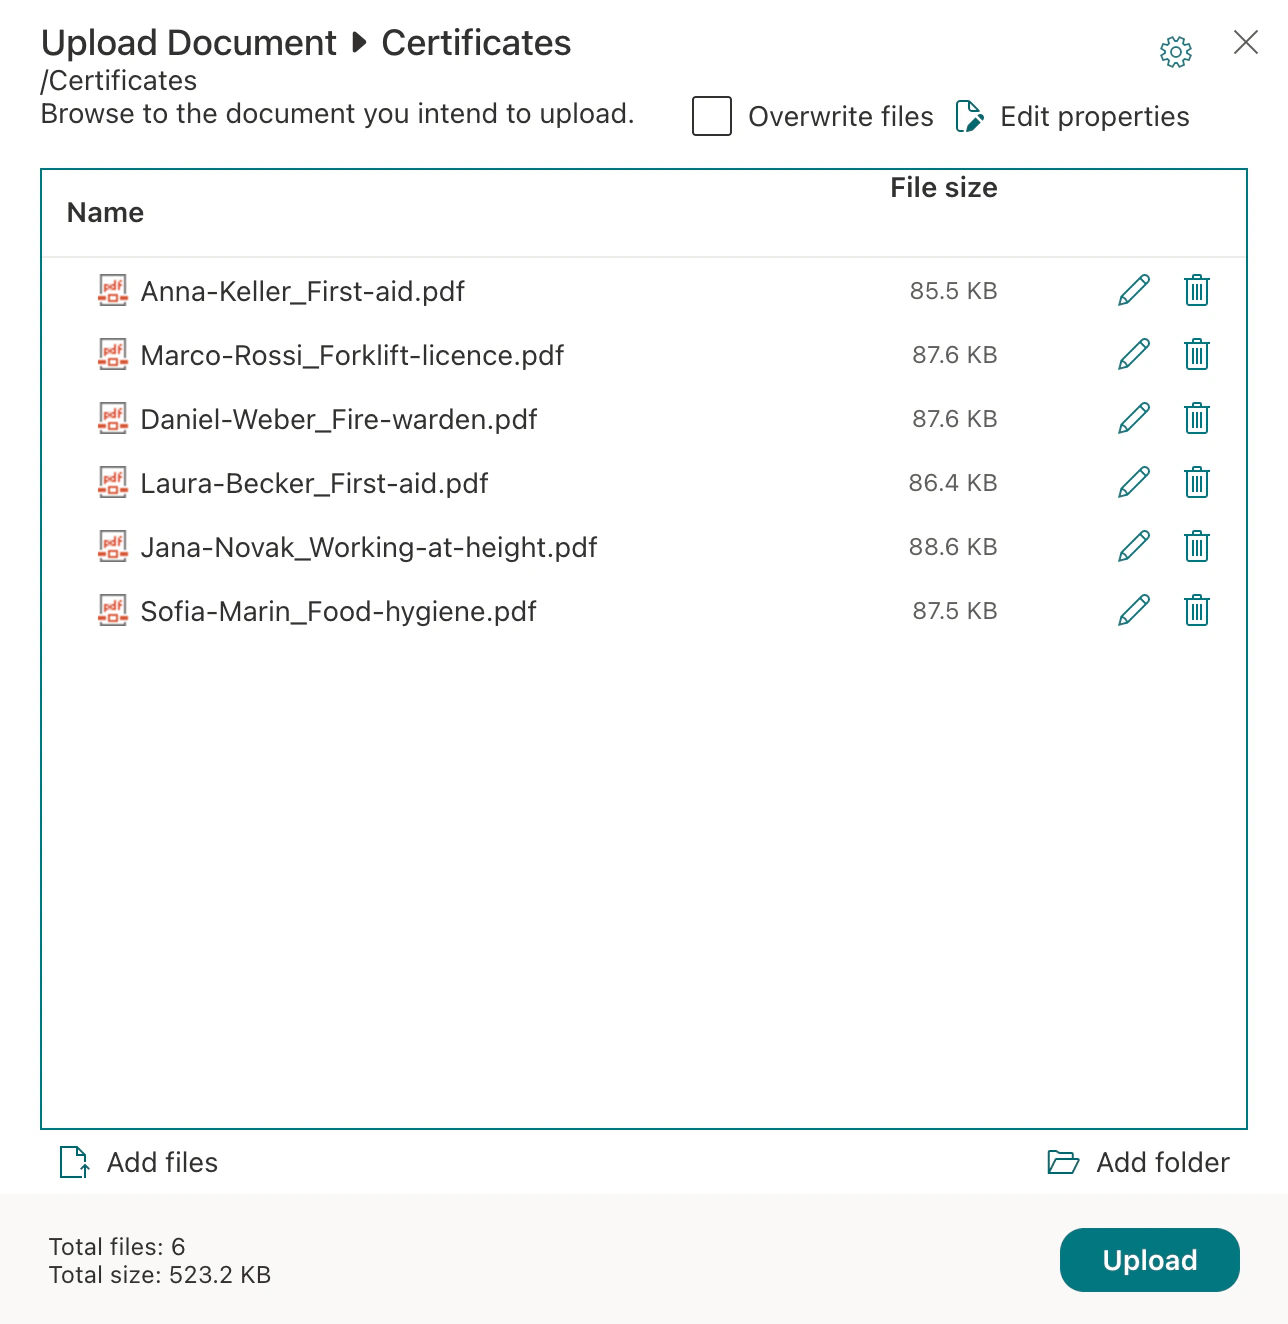Click the 88.6 KB file size value
The height and width of the screenshot is (1324, 1288).
click(953, 547)
